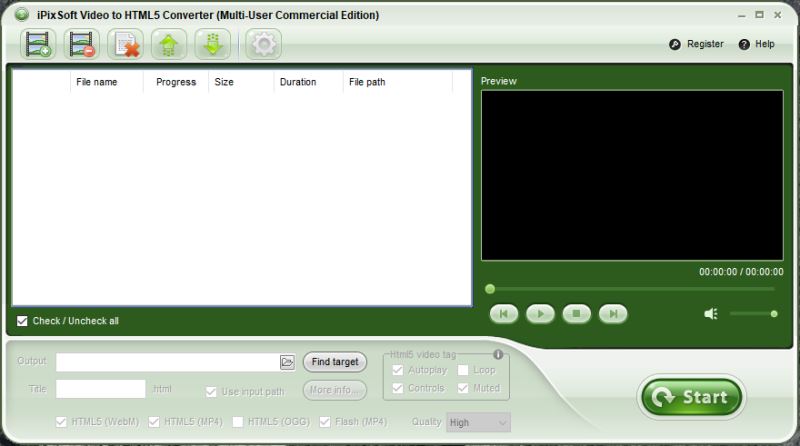Click the volume slider handle

tap(774, 314)
